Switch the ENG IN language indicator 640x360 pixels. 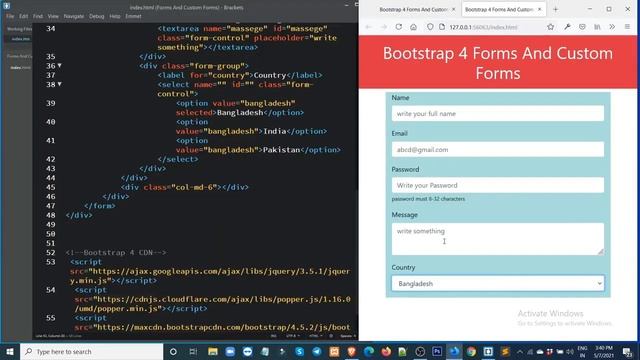582,351
